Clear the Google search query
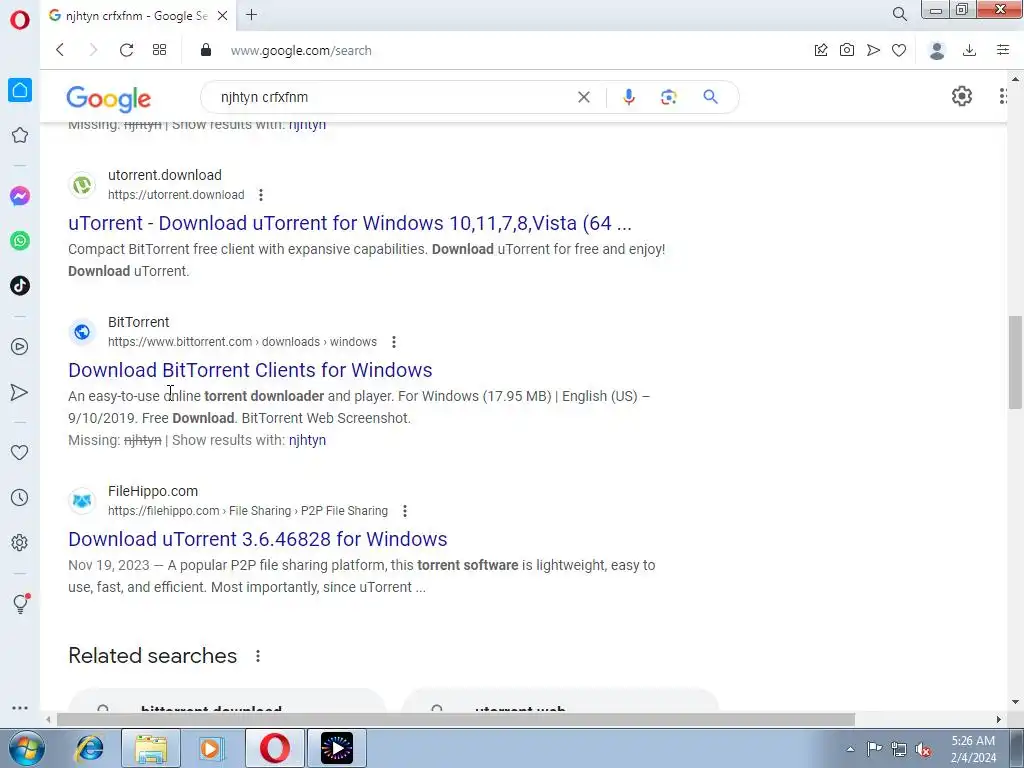The image size is (1024, 768). point(584,97)
